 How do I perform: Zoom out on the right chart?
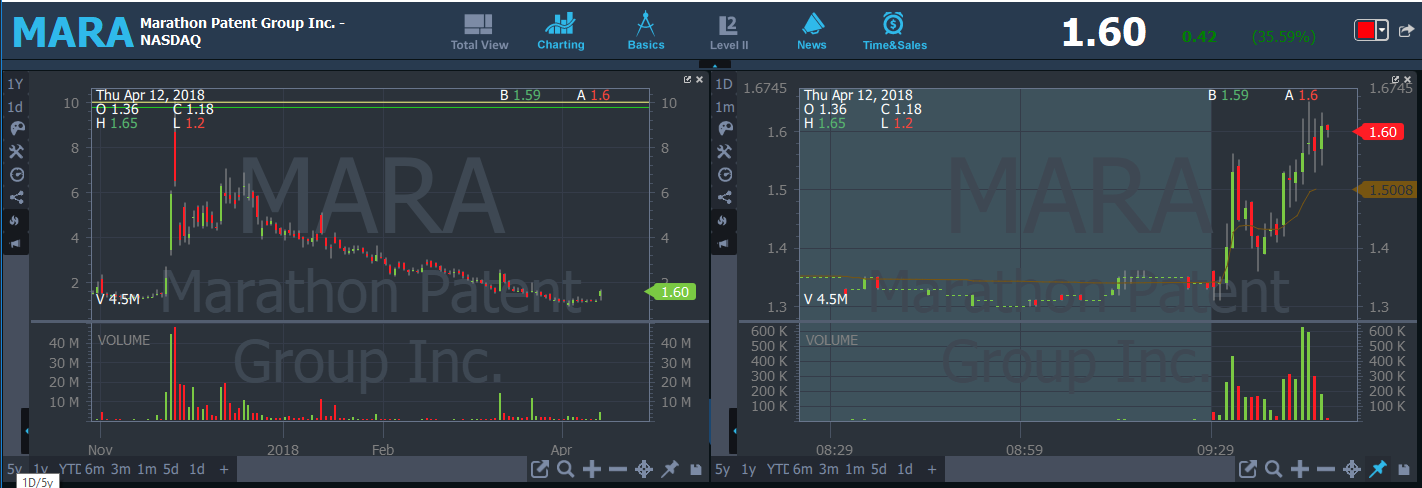click(1325, 469)
